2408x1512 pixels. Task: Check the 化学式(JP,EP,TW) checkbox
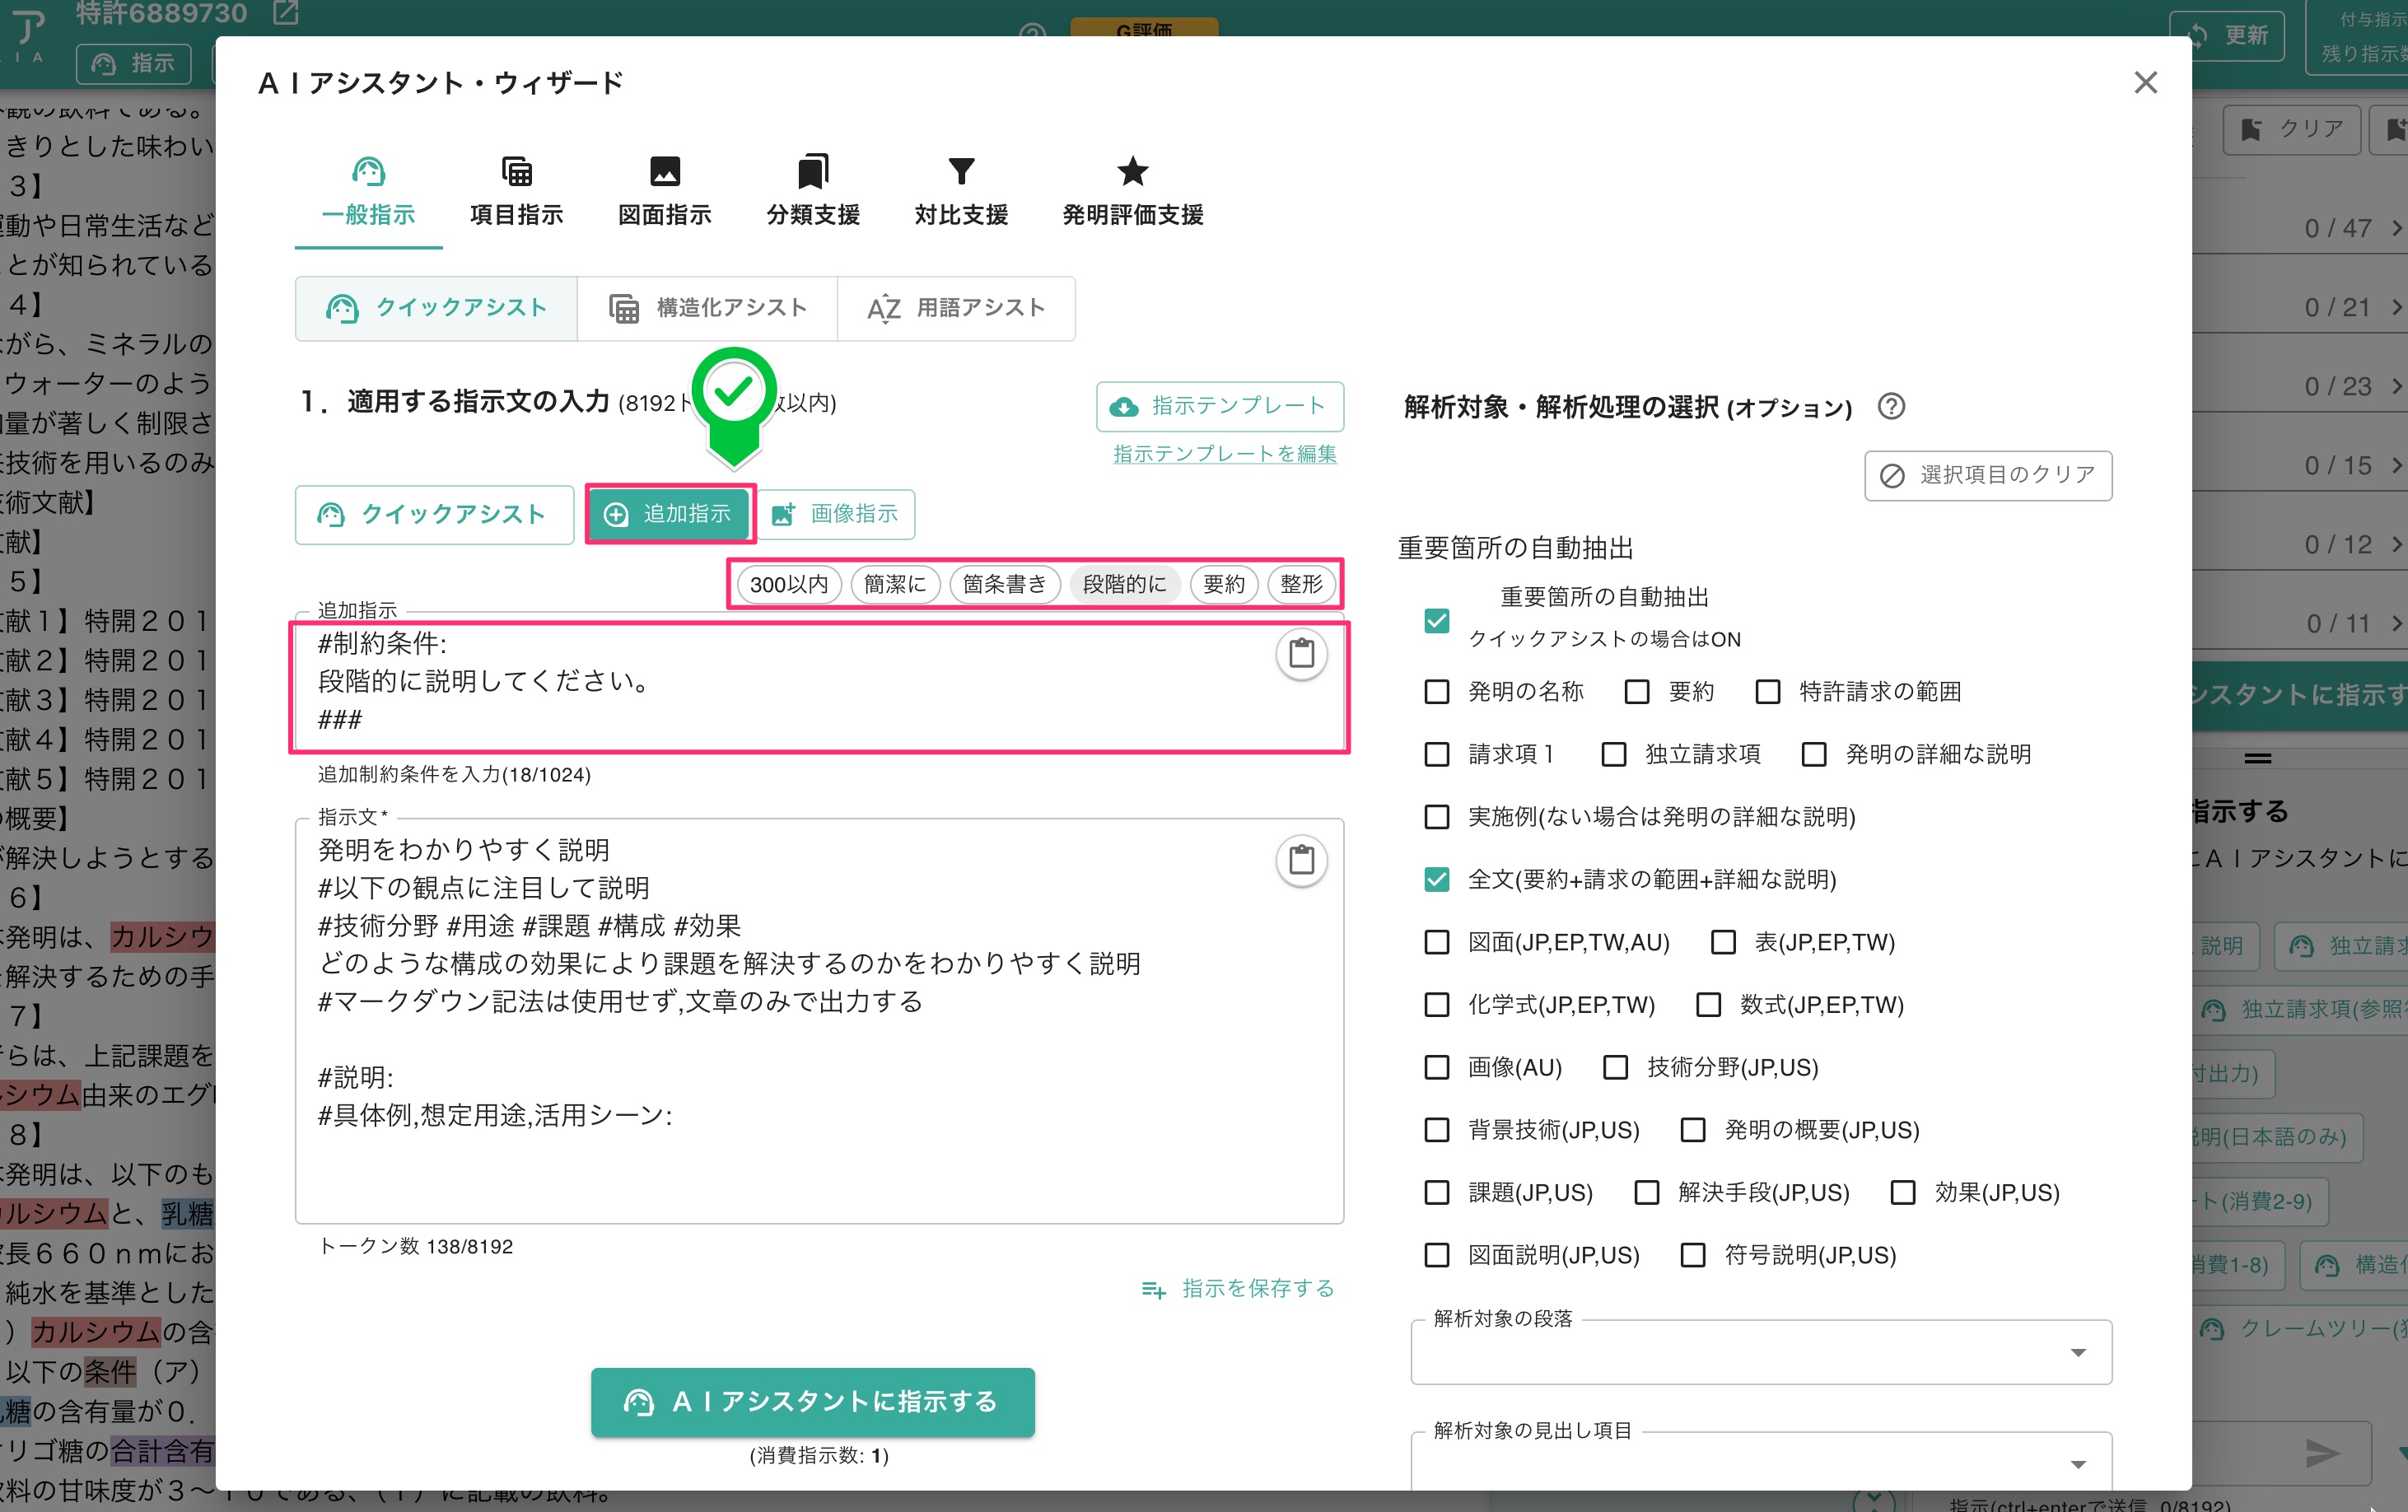[x=1436, y=1005]
